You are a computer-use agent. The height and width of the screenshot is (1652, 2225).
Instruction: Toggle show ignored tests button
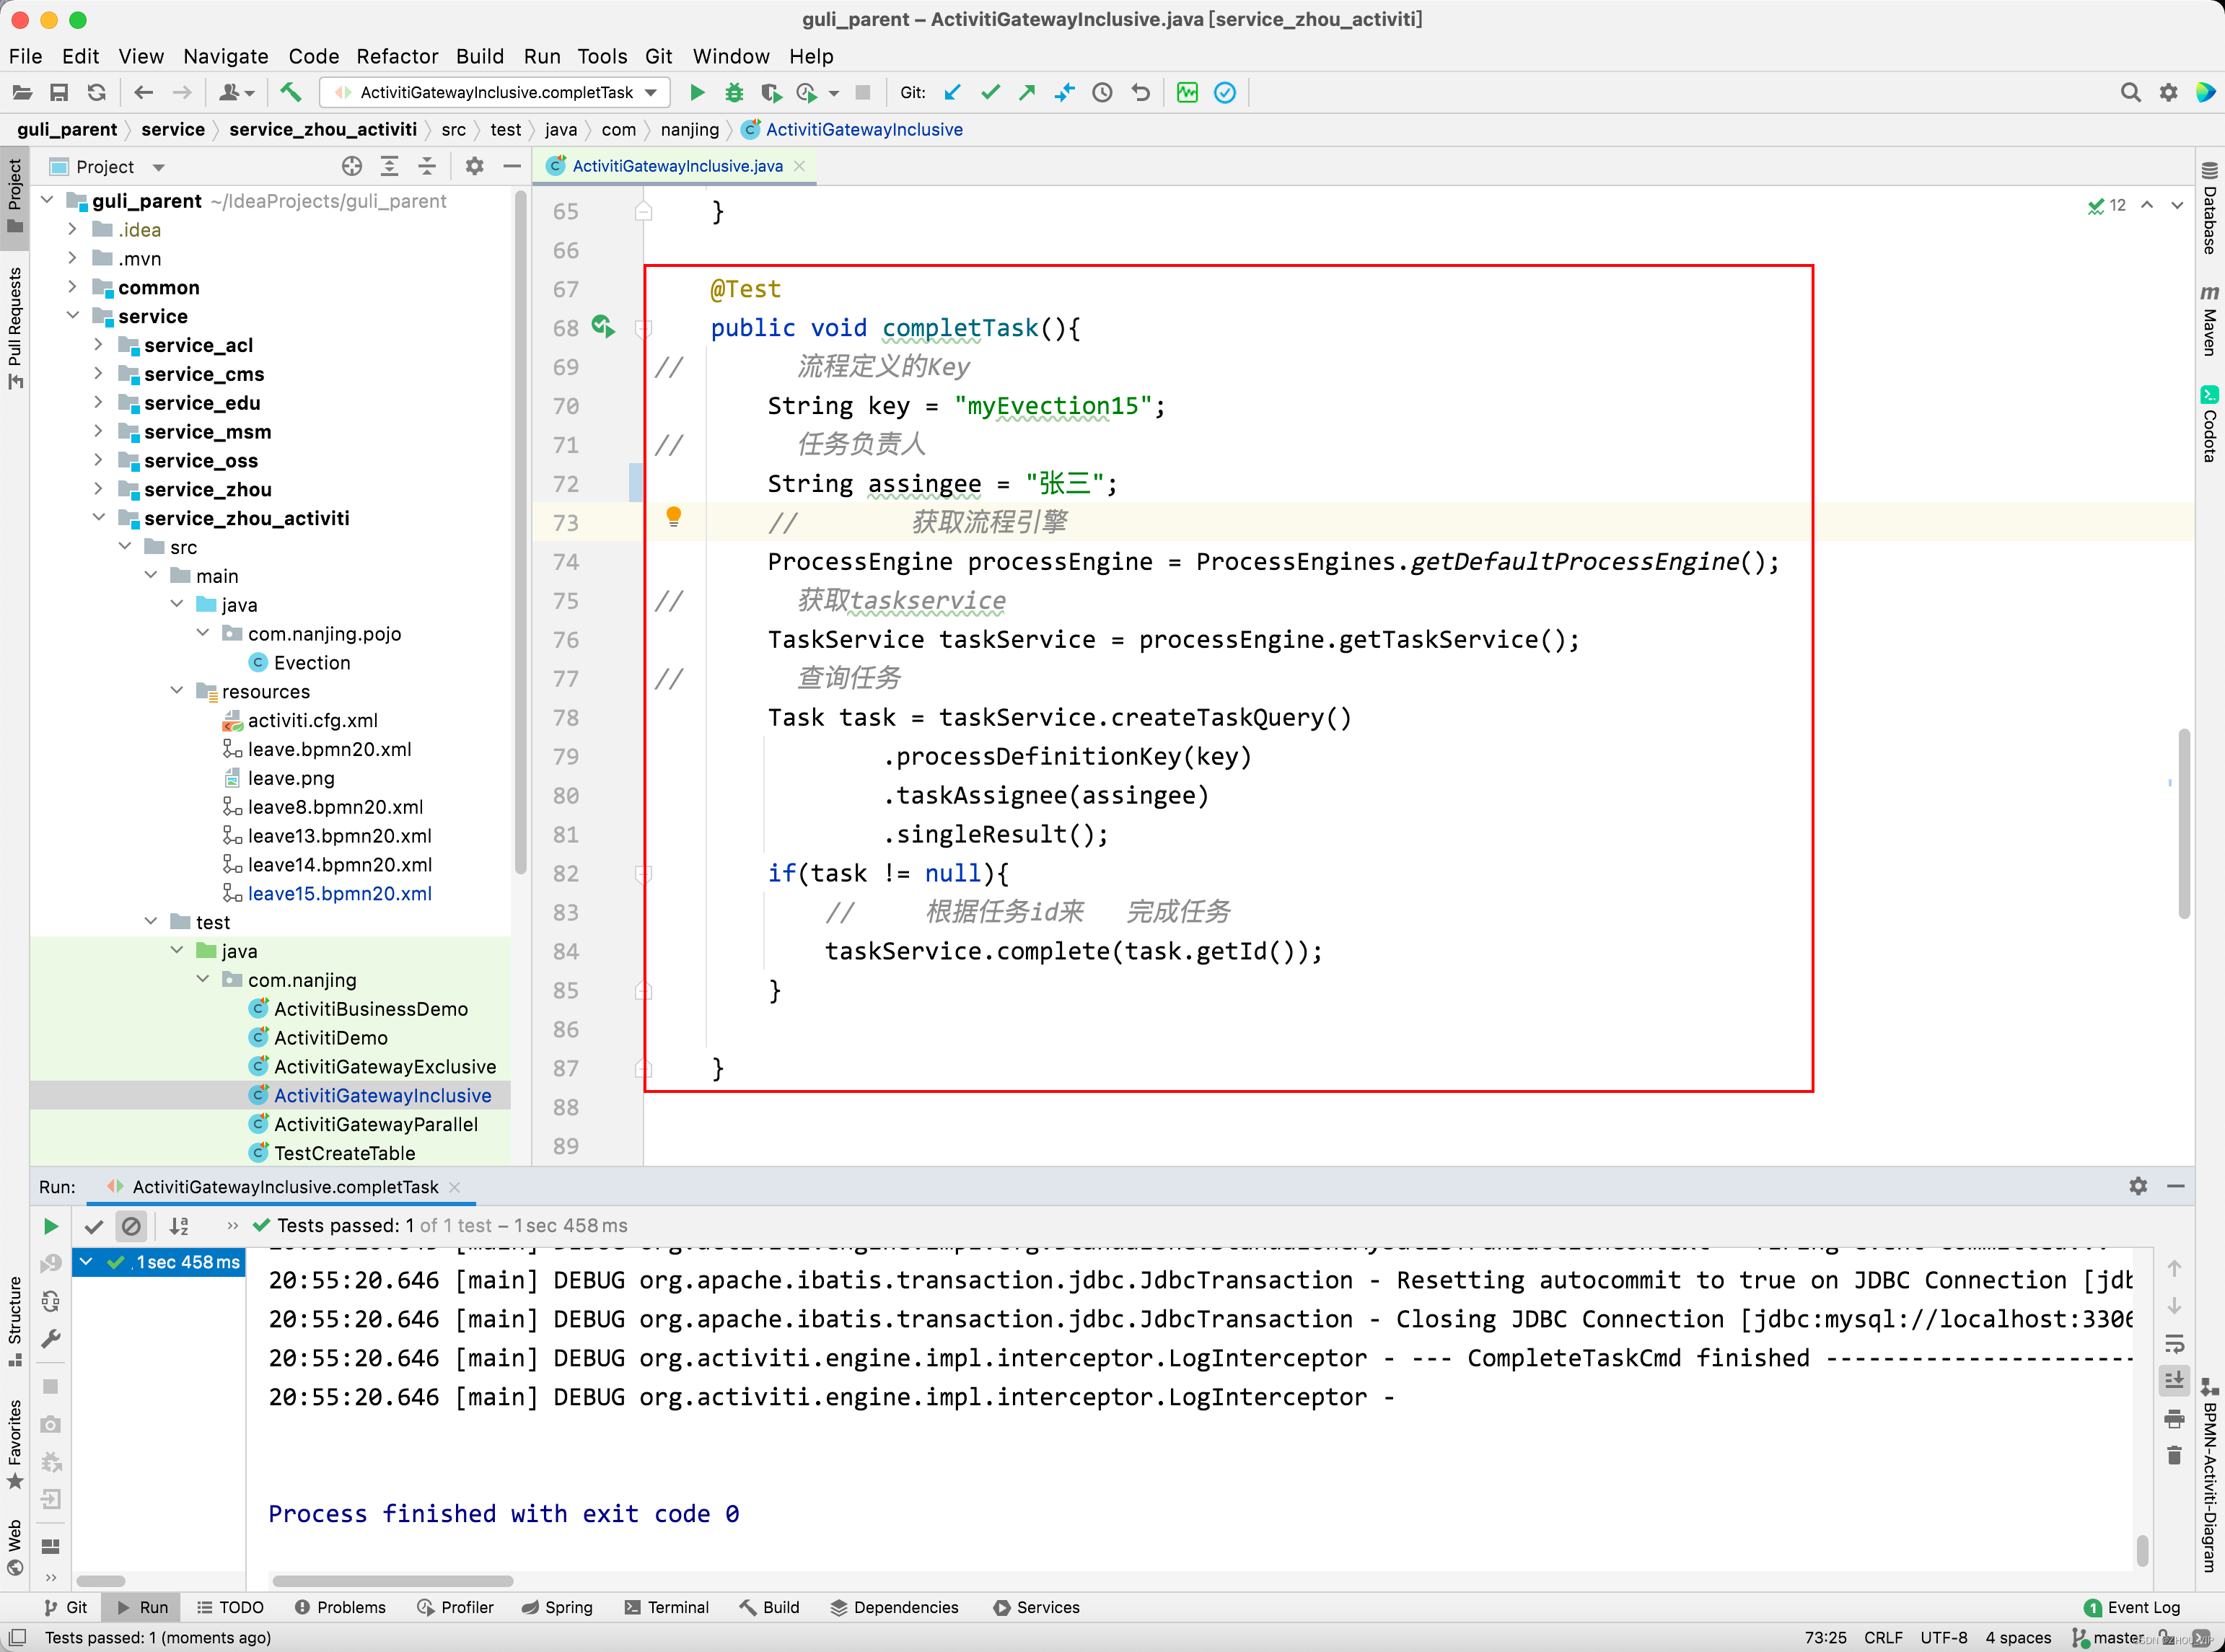[x=131, y=1226]
